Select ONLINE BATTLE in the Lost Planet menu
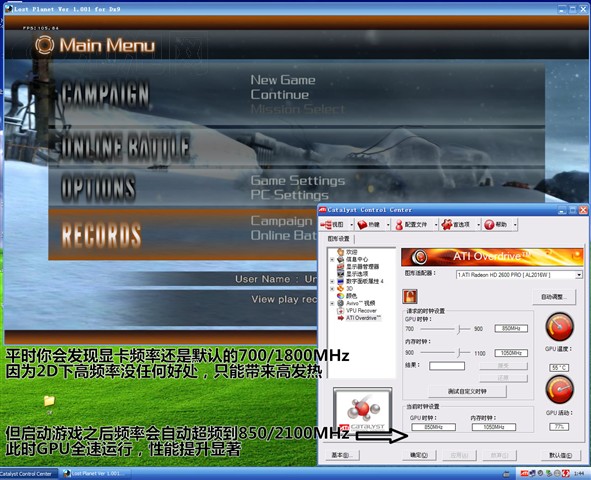 point(124,146)
